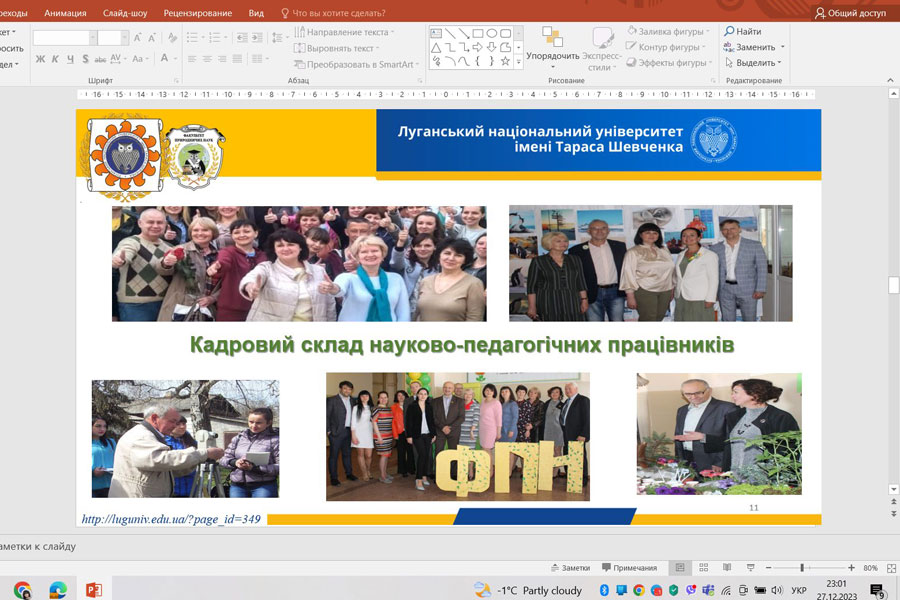This screenshot has height=600, width=900.
Task: Start slideshow from status bar icon
Action: 746,568
